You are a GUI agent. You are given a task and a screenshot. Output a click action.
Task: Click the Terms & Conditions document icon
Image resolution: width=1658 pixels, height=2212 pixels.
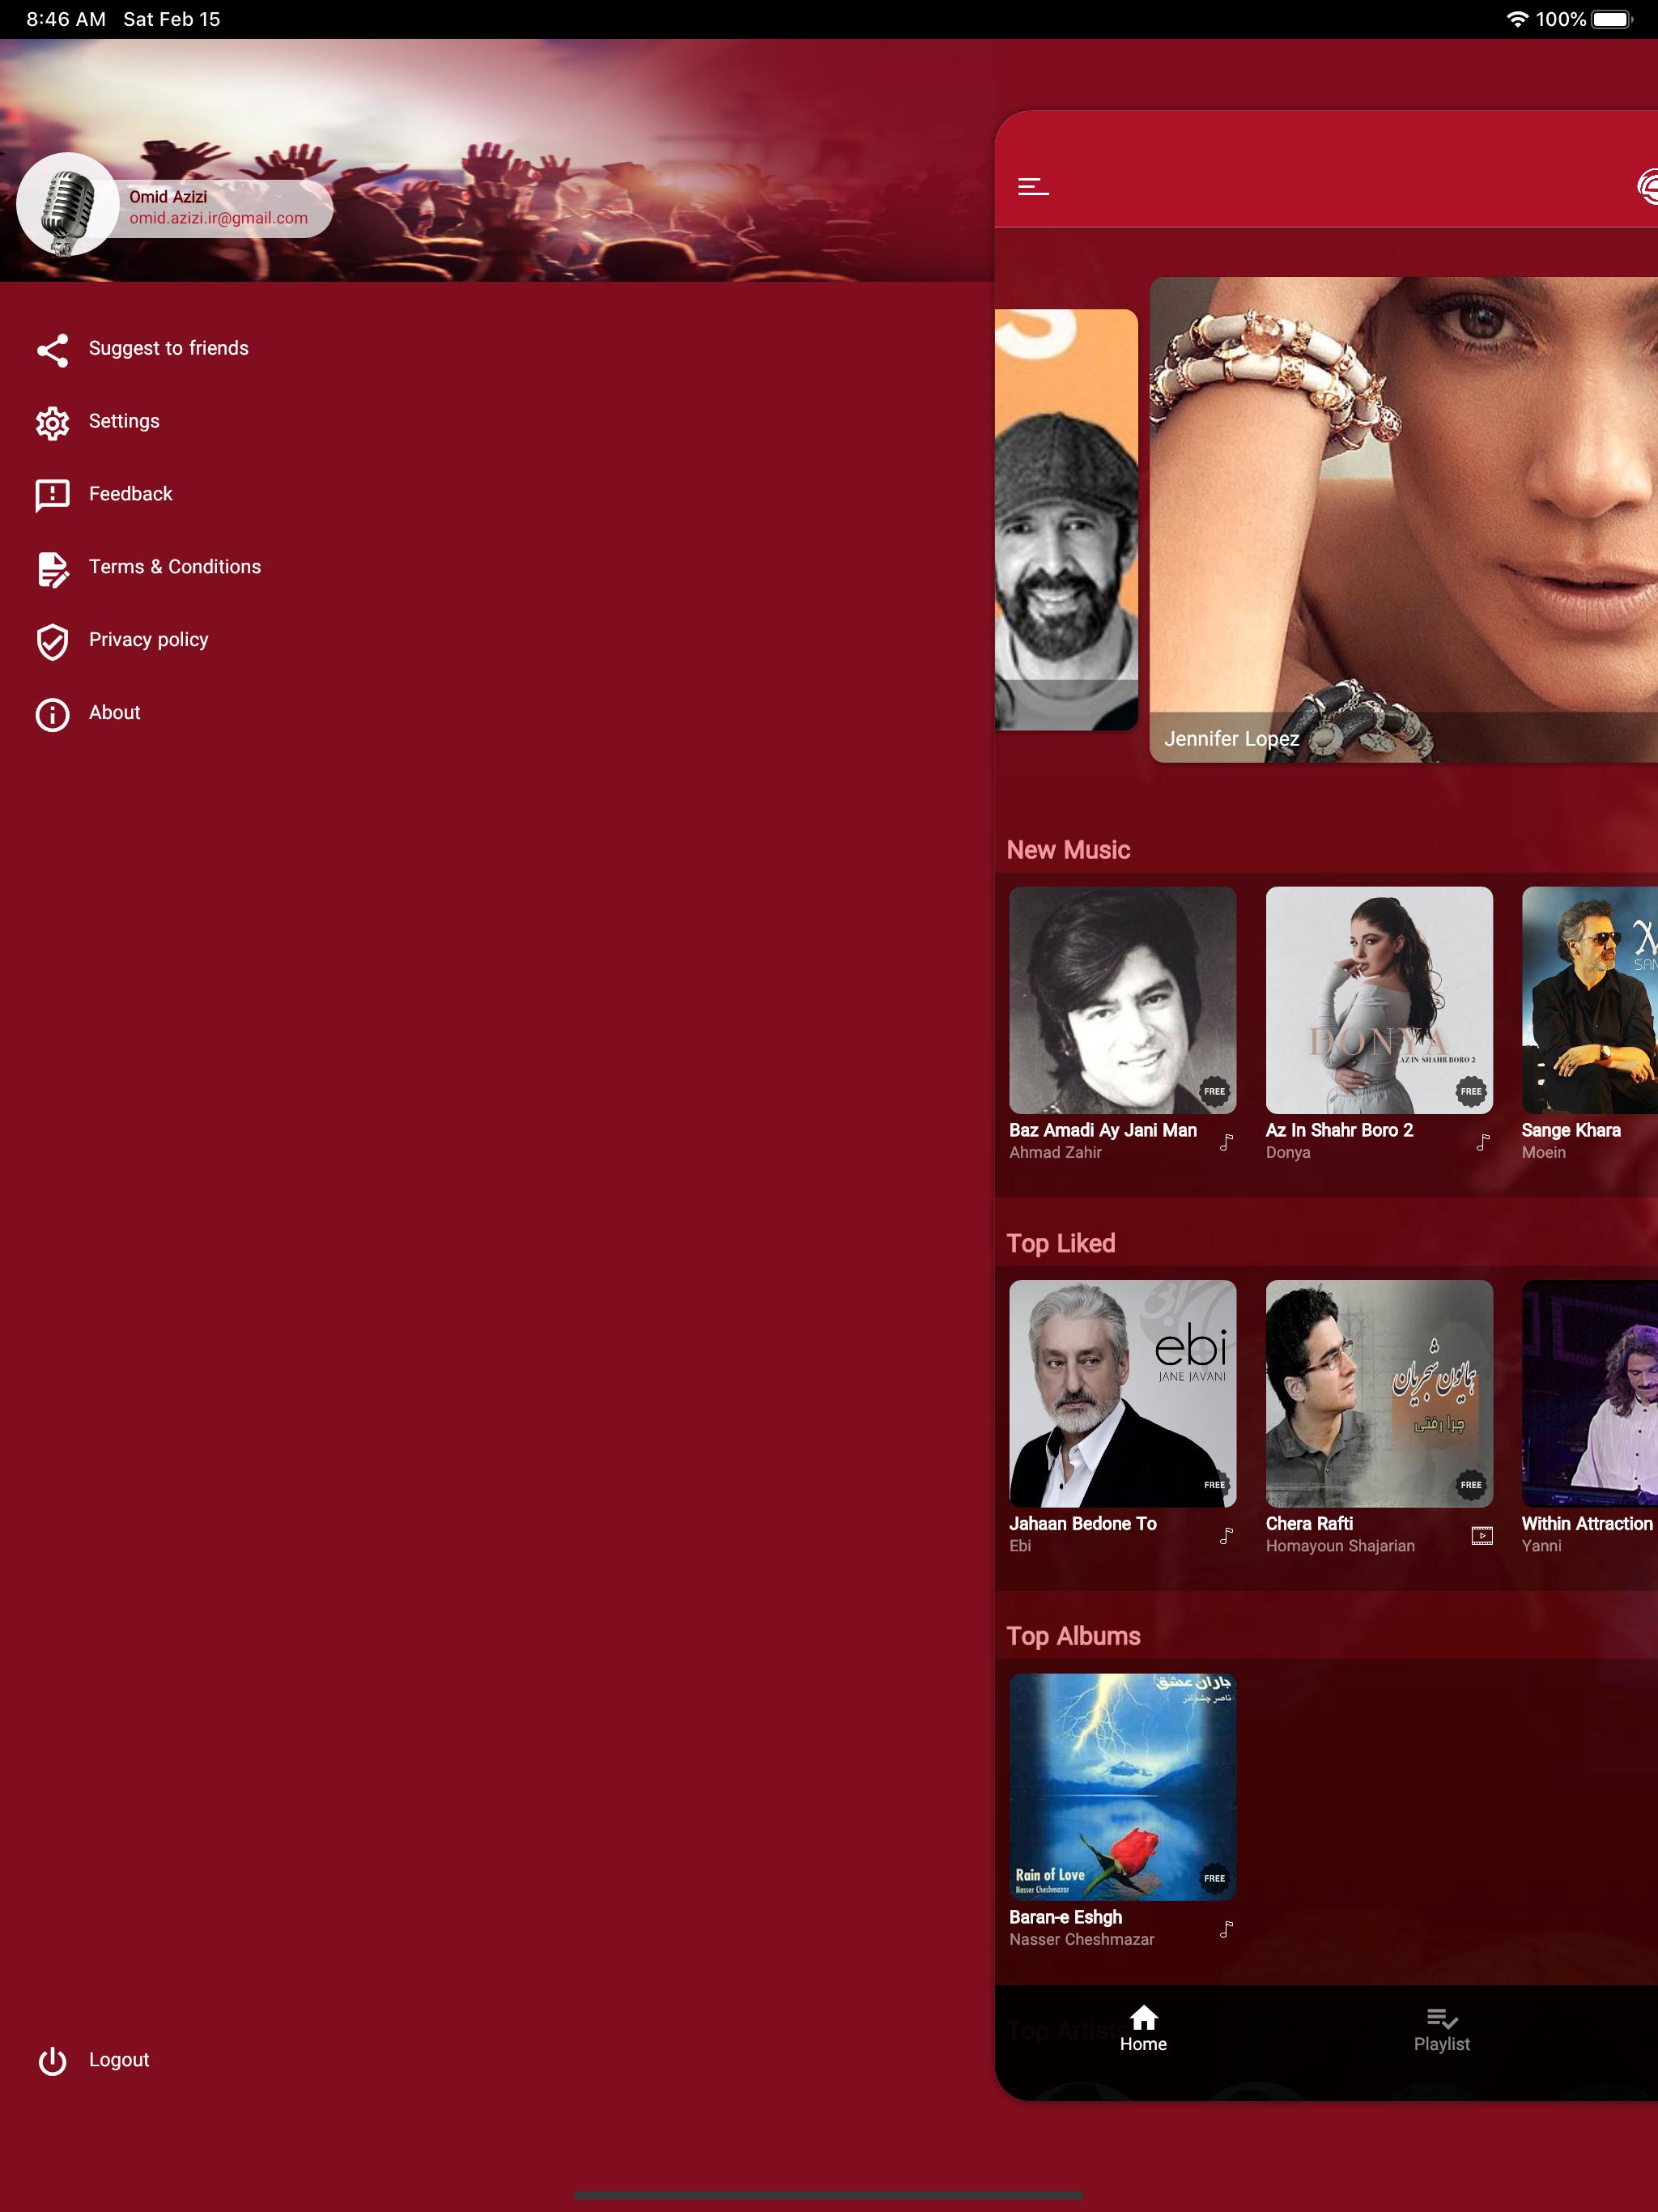(x=52, y=568)
